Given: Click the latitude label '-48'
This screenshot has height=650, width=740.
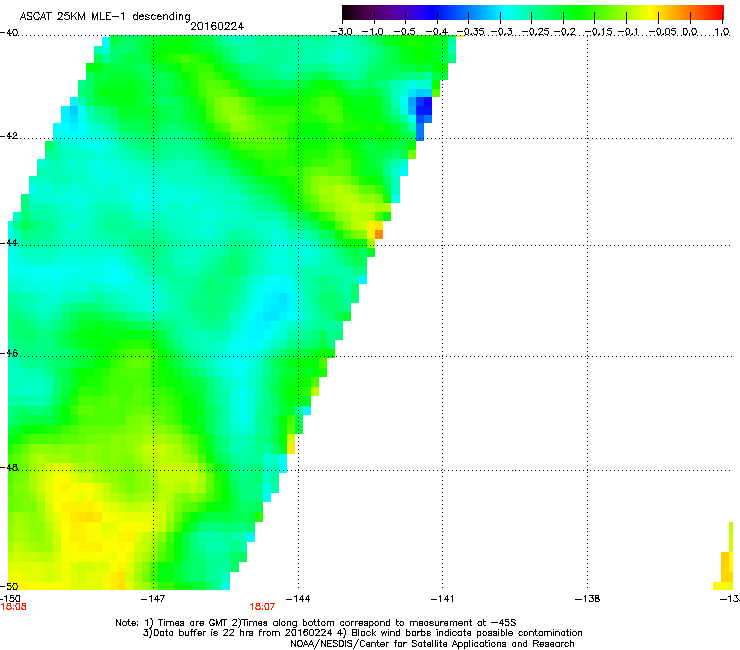Looking at the screenshot, I should coord(9,468).
